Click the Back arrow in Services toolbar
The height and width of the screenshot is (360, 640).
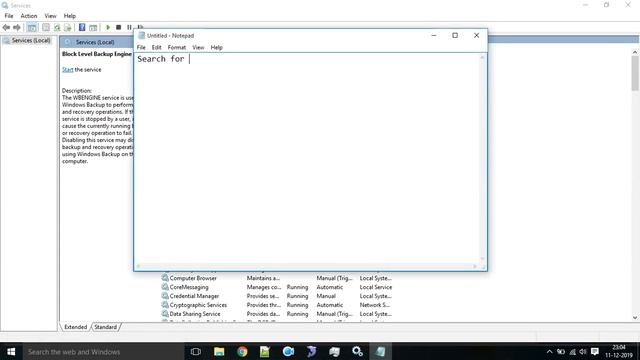(6, 27)
